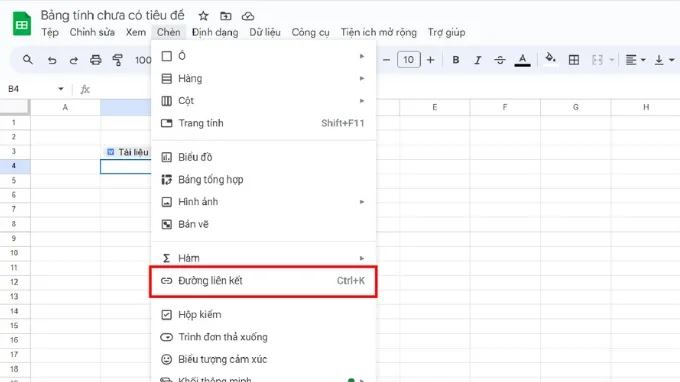Open the name box dropdown arrow
This screenshot has height=382, width=680.
tap(61, 89)
